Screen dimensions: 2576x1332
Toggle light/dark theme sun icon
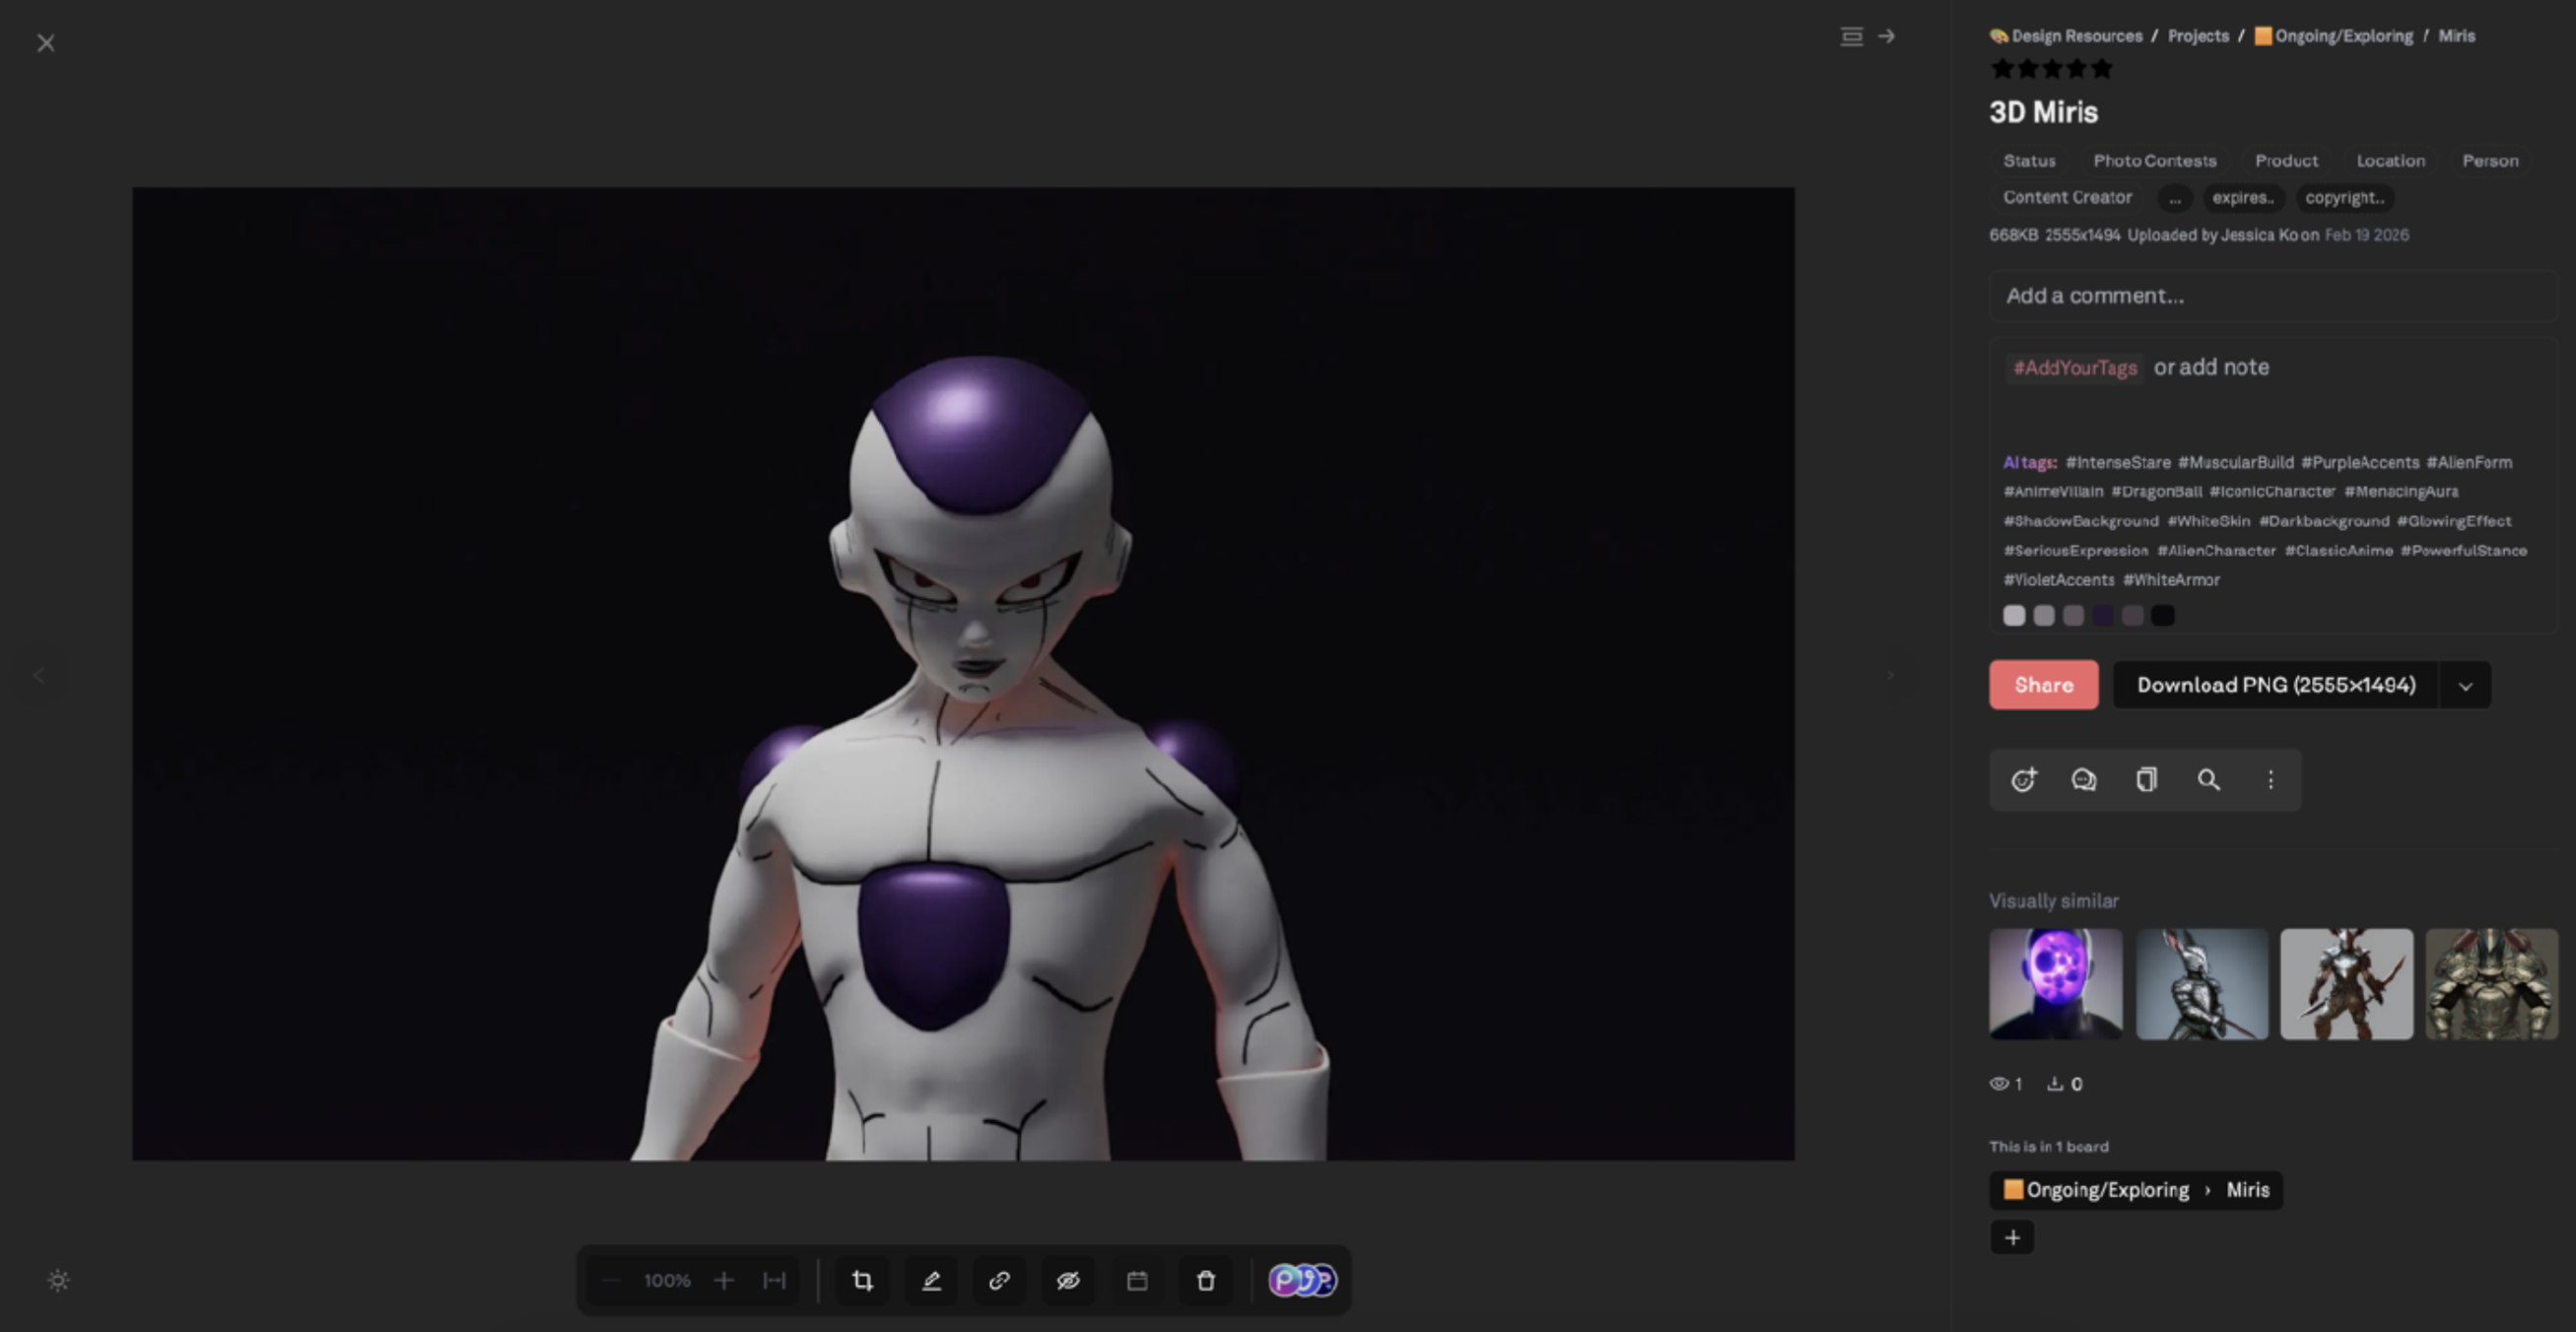point(58,1280)
